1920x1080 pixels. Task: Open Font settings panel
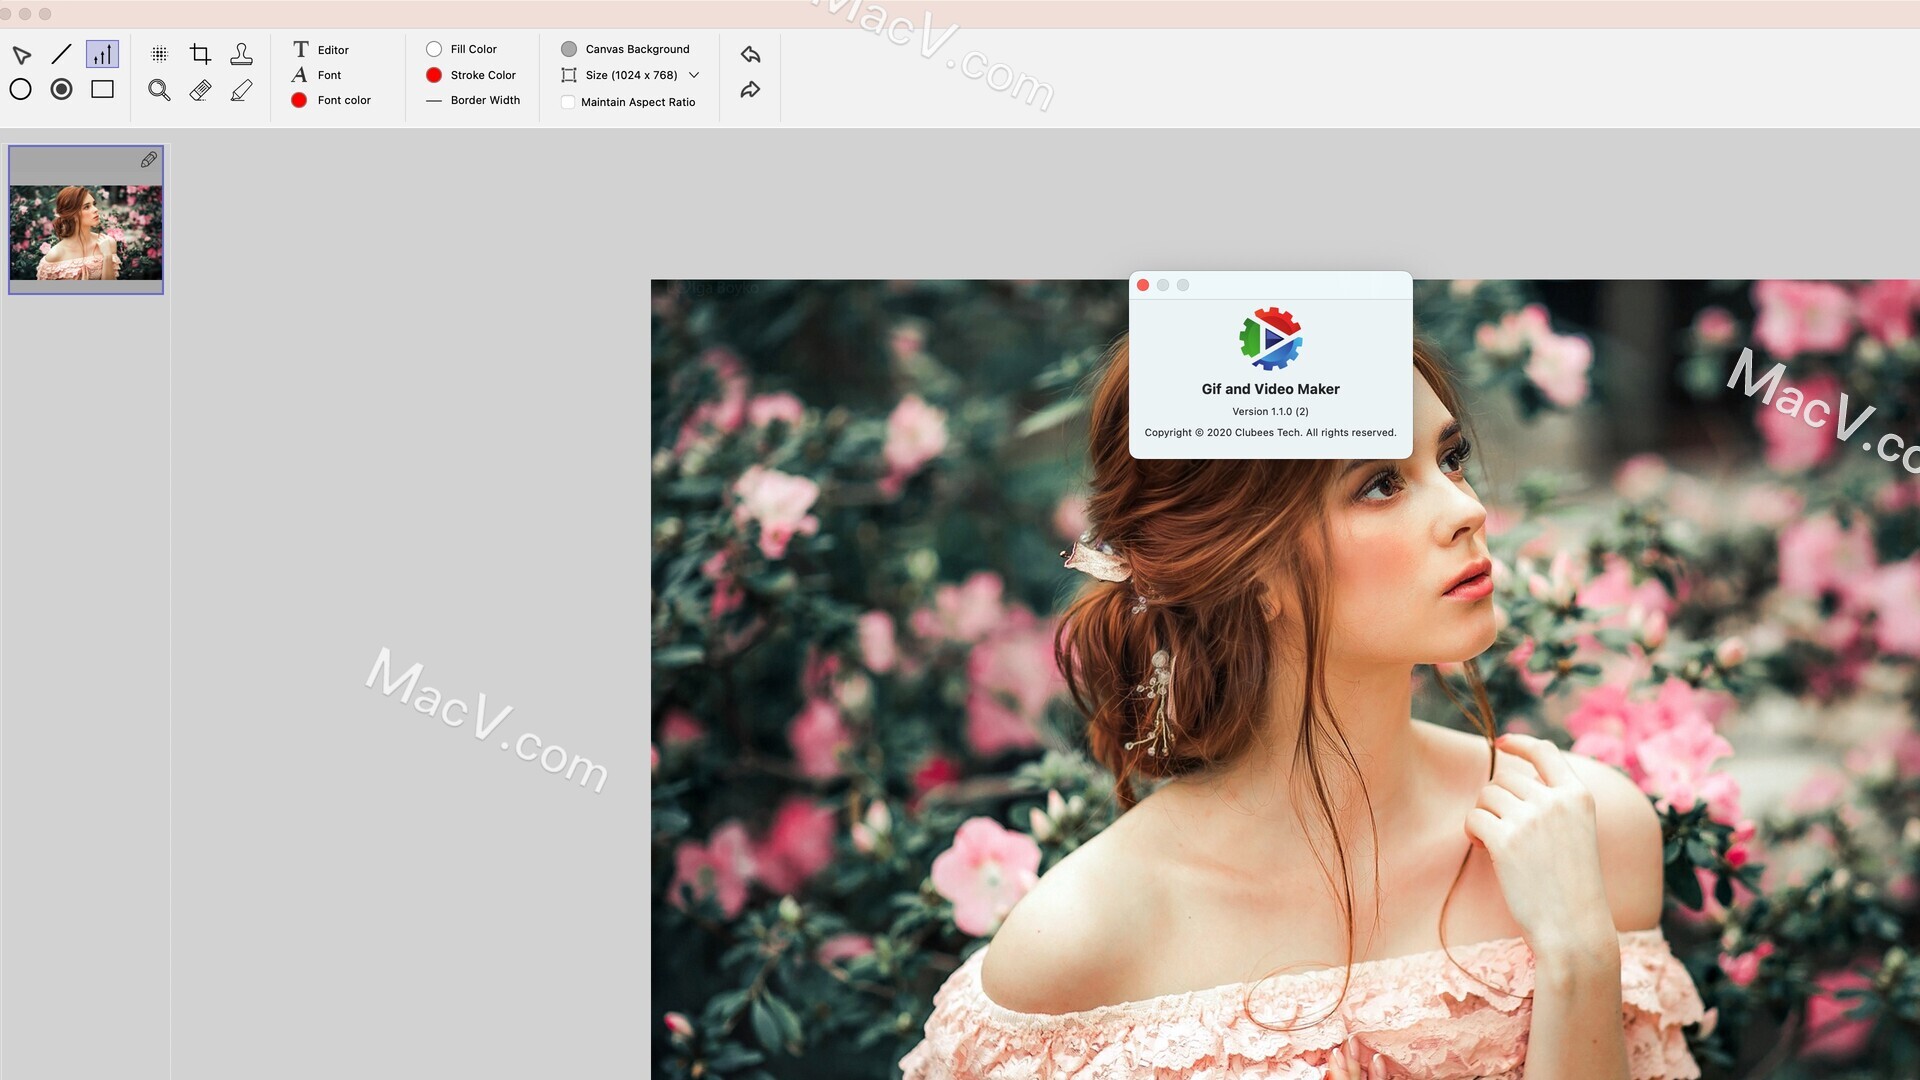coord(328,74)
